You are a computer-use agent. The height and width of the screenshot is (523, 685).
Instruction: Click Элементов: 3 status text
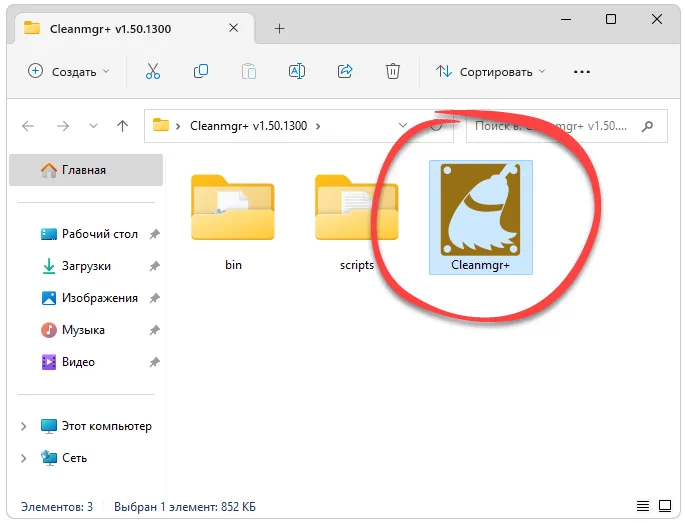tap(57, 507)
